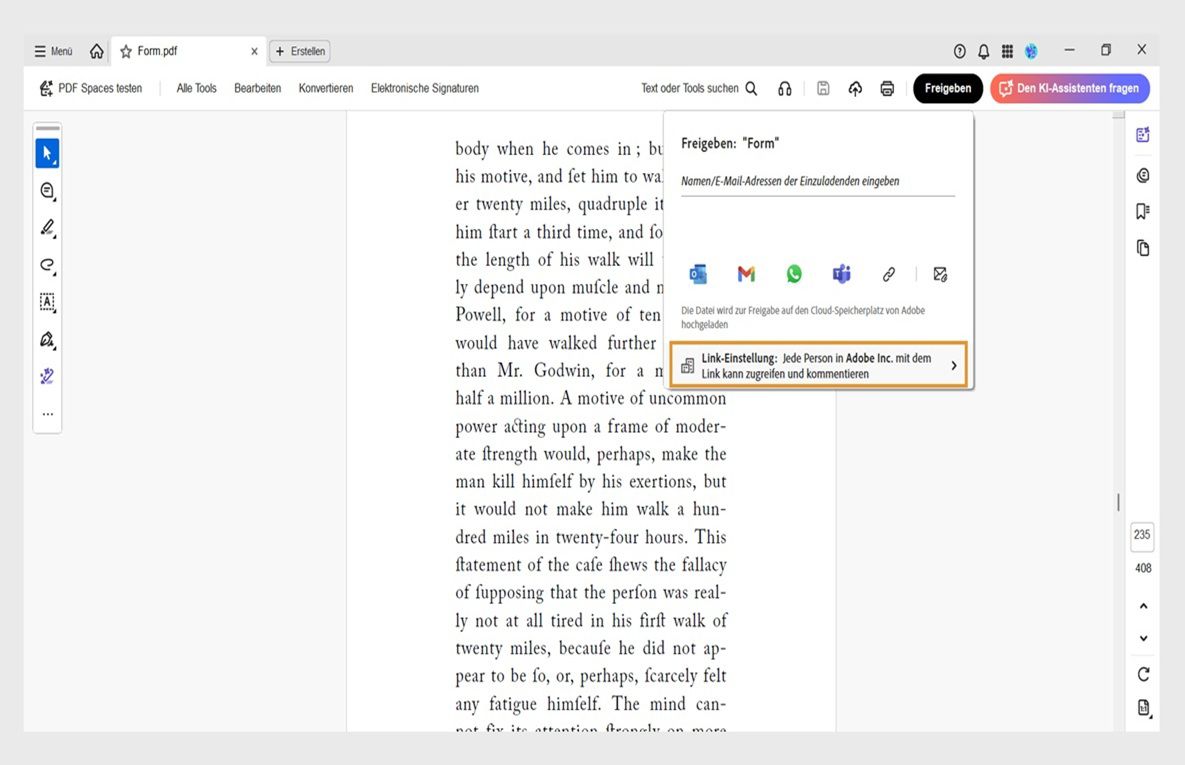Open the ellipsis for more tools
1185x765 pixels.
coord(46,412)
